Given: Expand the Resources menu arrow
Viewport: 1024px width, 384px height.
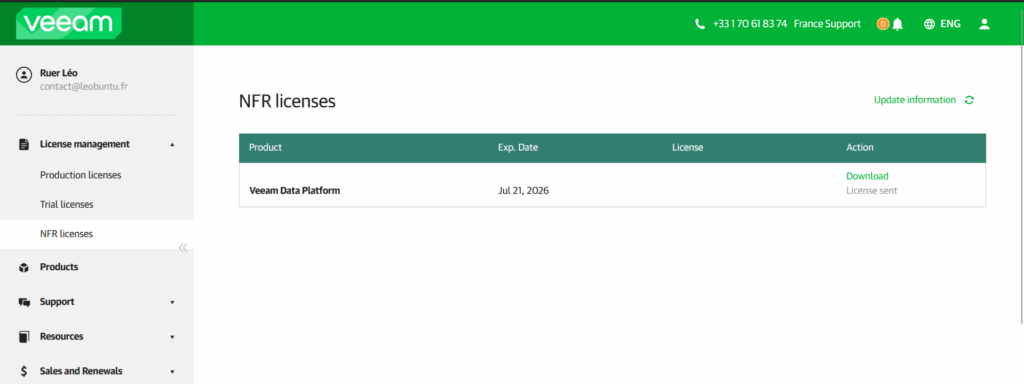Looking at the screenshot, I should 172,337.
